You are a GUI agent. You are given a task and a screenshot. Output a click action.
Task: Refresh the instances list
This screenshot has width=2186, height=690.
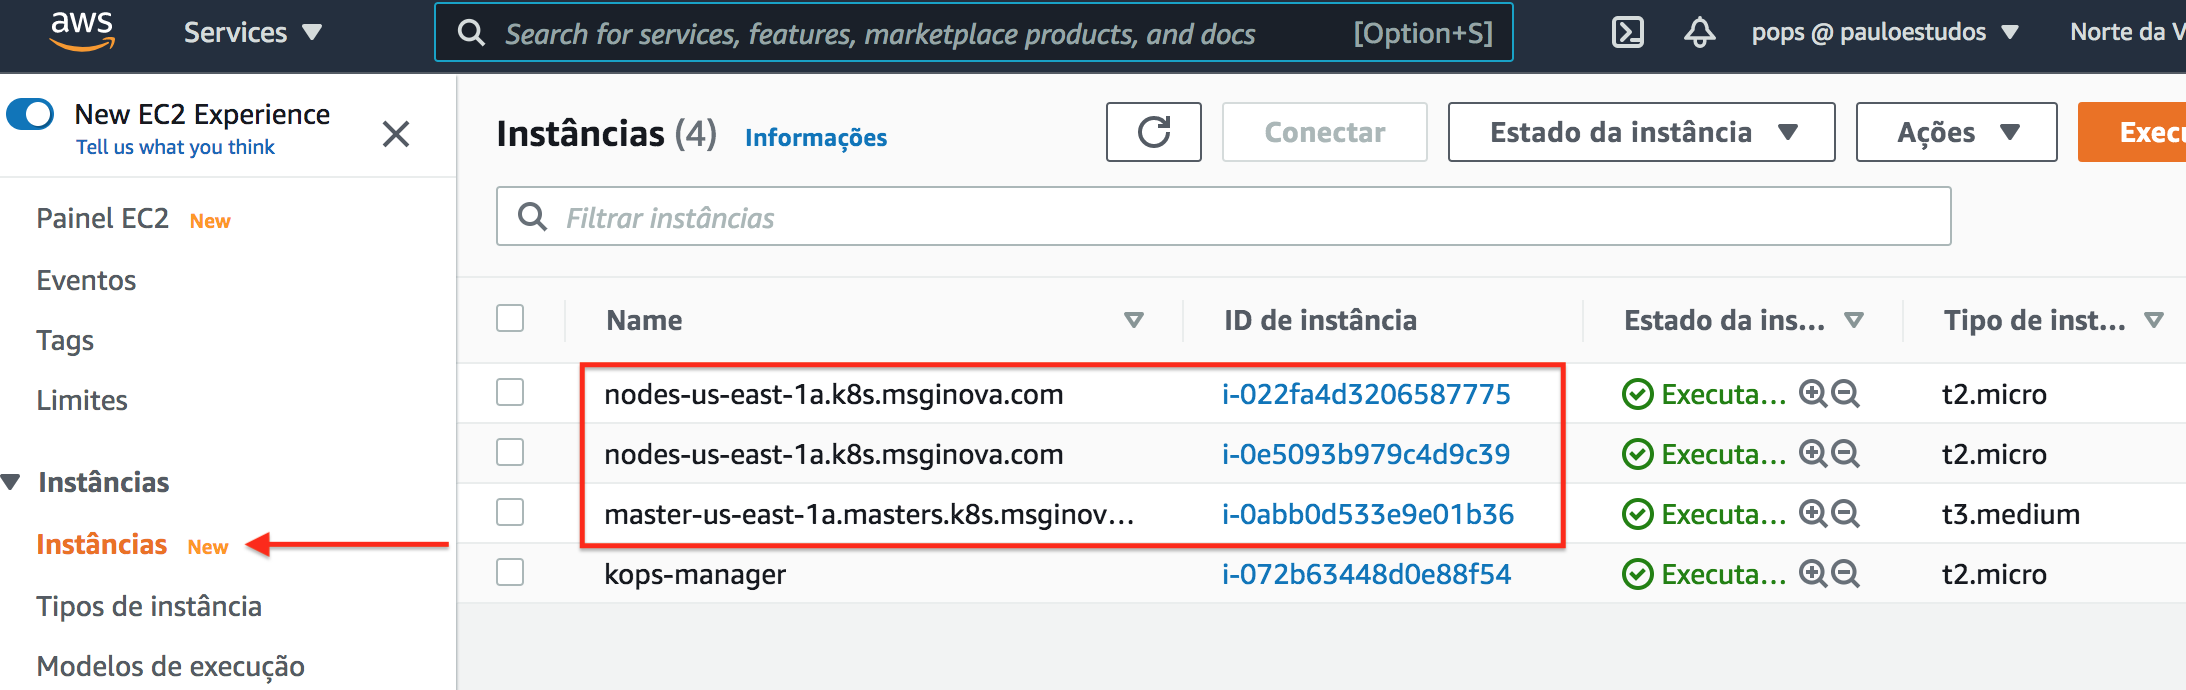tap(1153, 132)
